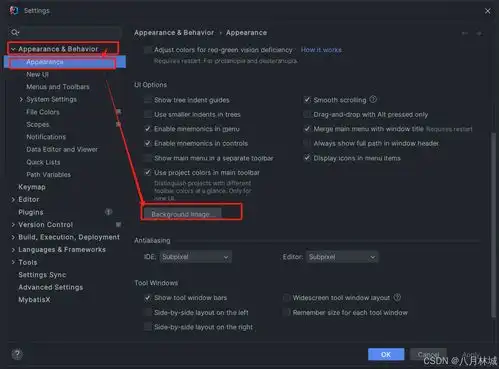The image size is (499, 369).
Task: Open Widescreen tool window layout help icon
Action: click(x=397, y=297)
